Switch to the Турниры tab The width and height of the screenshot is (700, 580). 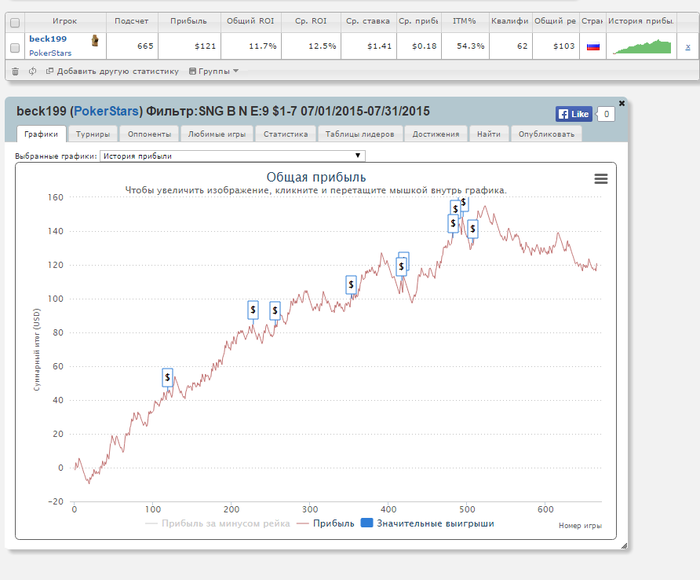(93, 134)
